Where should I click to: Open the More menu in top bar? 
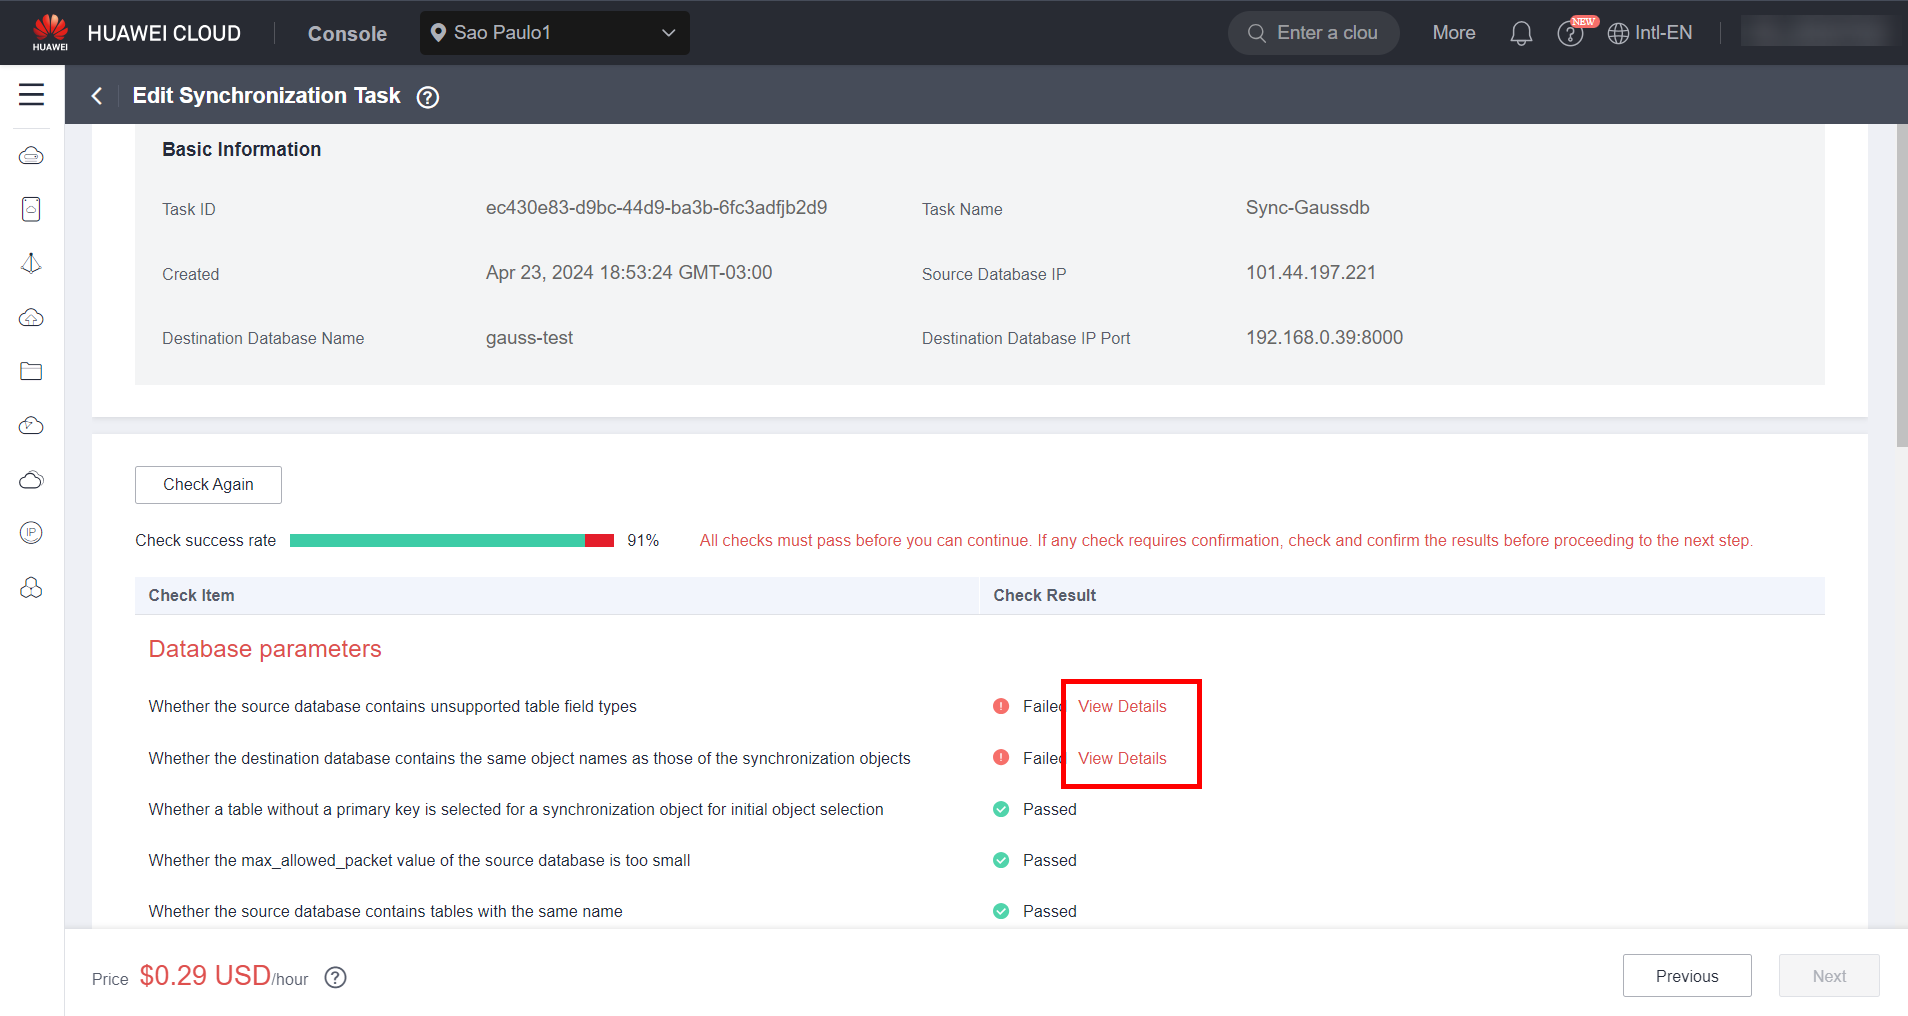(x=1453, y=33)
